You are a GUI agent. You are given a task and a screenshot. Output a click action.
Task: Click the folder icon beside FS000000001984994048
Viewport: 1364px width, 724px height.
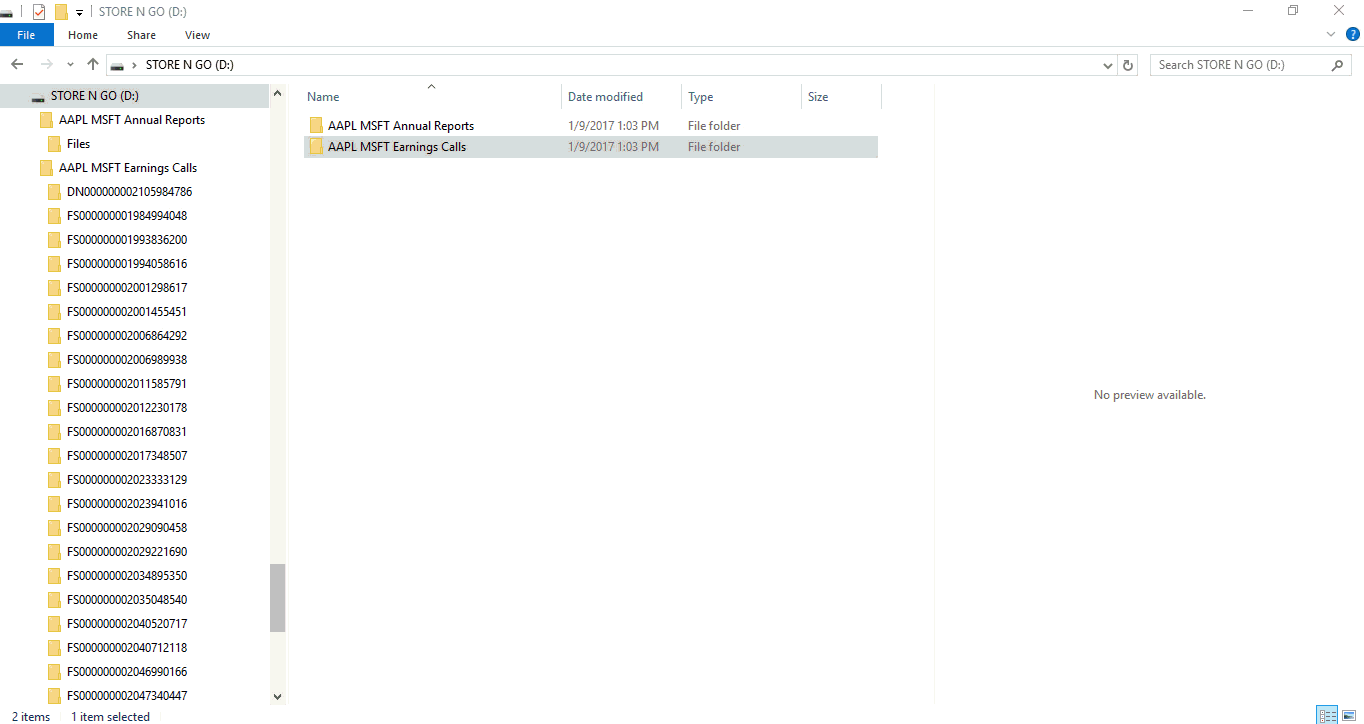click(x=54, y=216)
